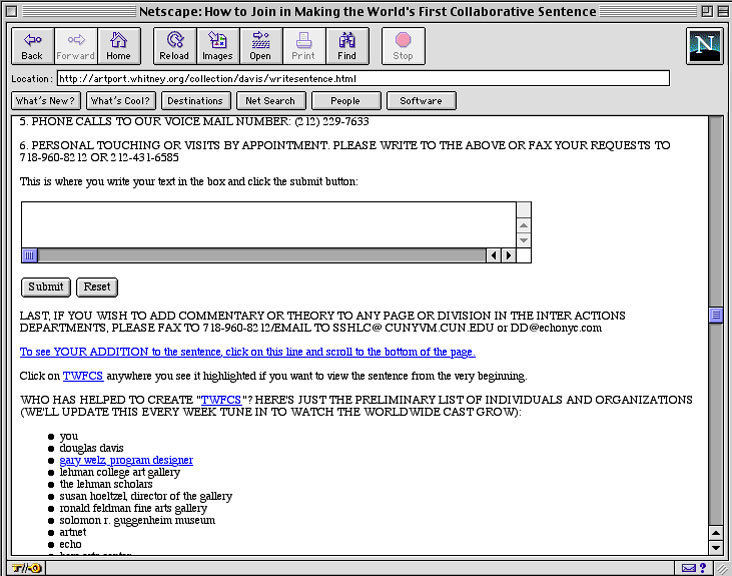Click the Forward navigation icon

coord(76,46)
